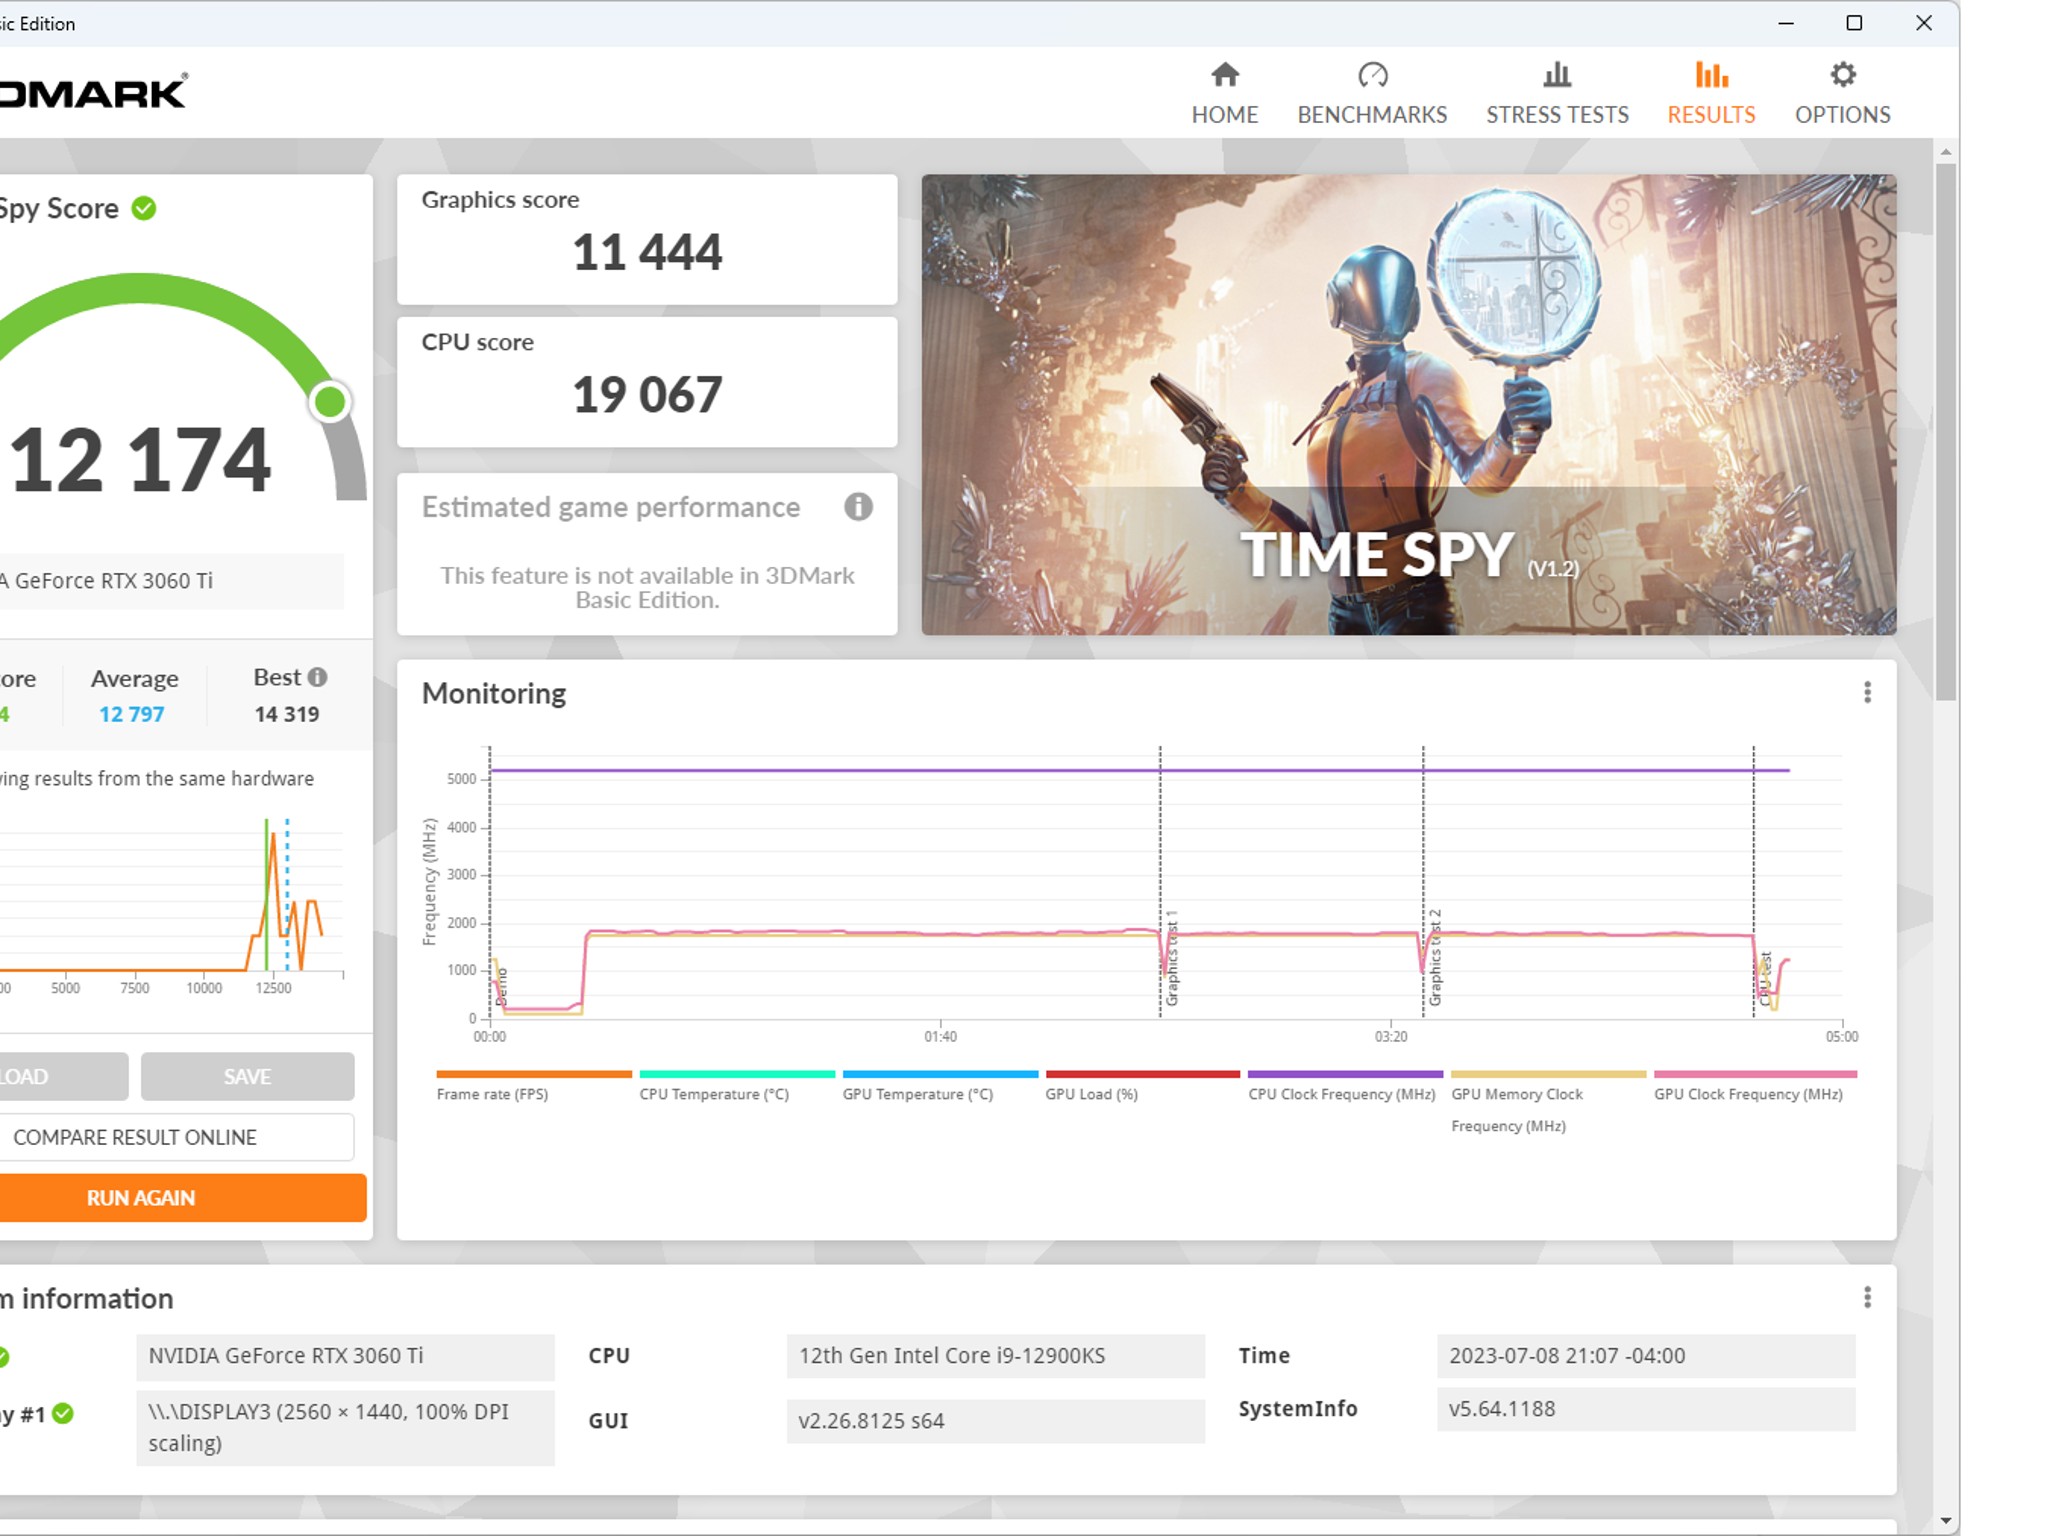Click the green check beside Display #1
Screen dimensions: 2048x1536
tap(63, 1413)
